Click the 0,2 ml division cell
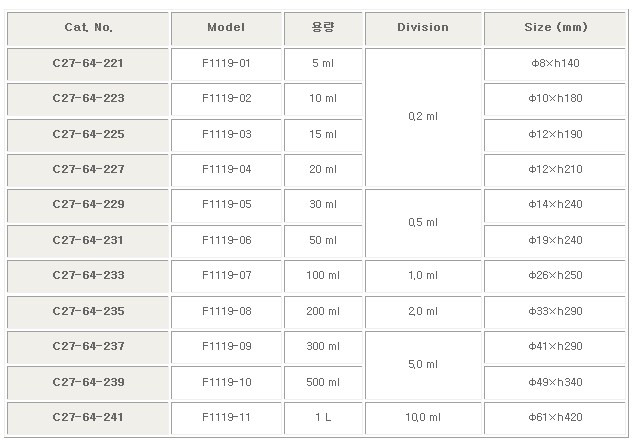638x446 pixels. (423, 116)
